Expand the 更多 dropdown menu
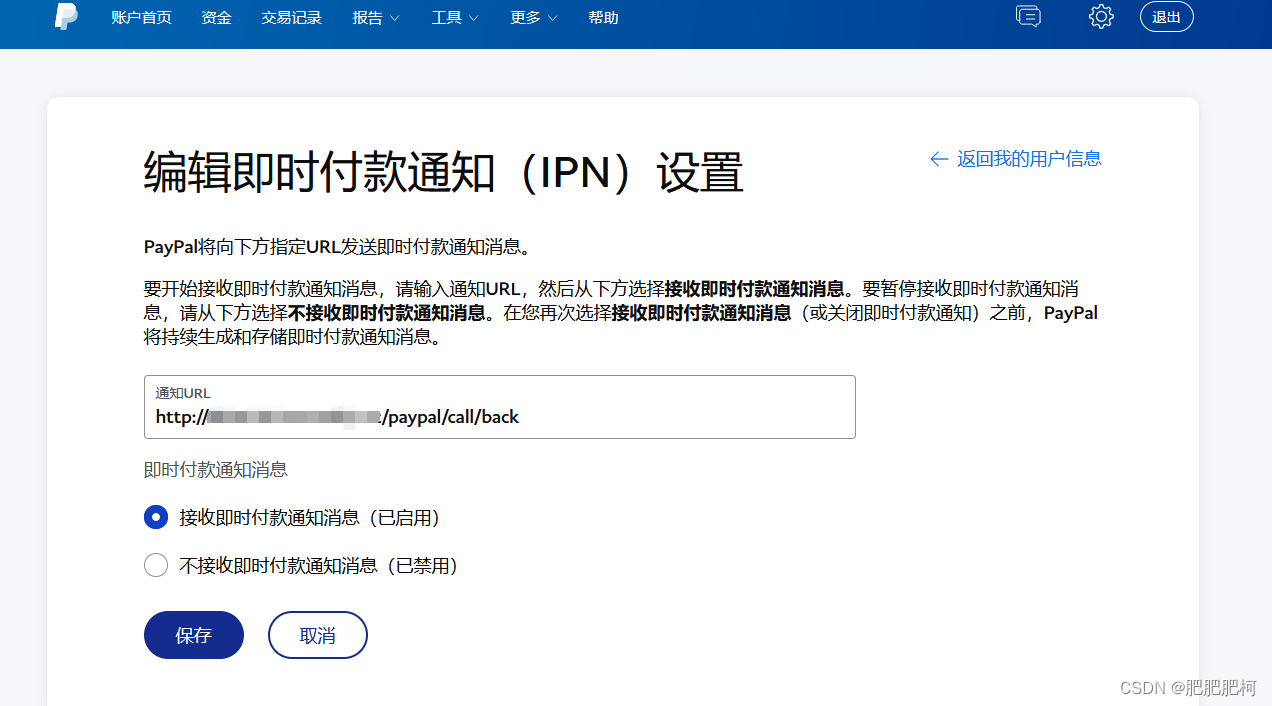1272x706 pixels. click(534, 18)
